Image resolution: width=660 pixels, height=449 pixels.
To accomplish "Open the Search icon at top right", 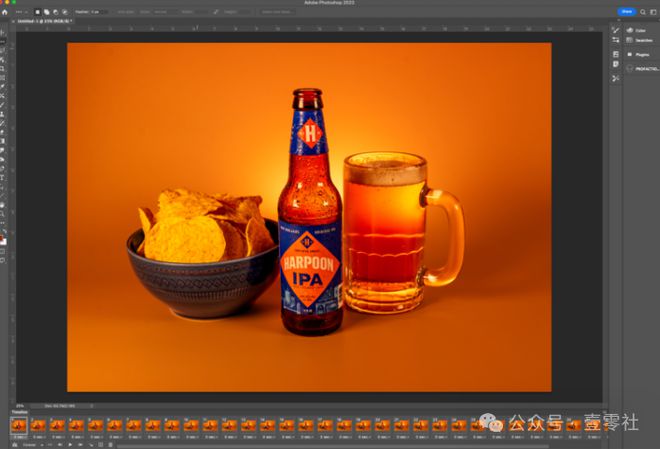I will coord(643,12).
